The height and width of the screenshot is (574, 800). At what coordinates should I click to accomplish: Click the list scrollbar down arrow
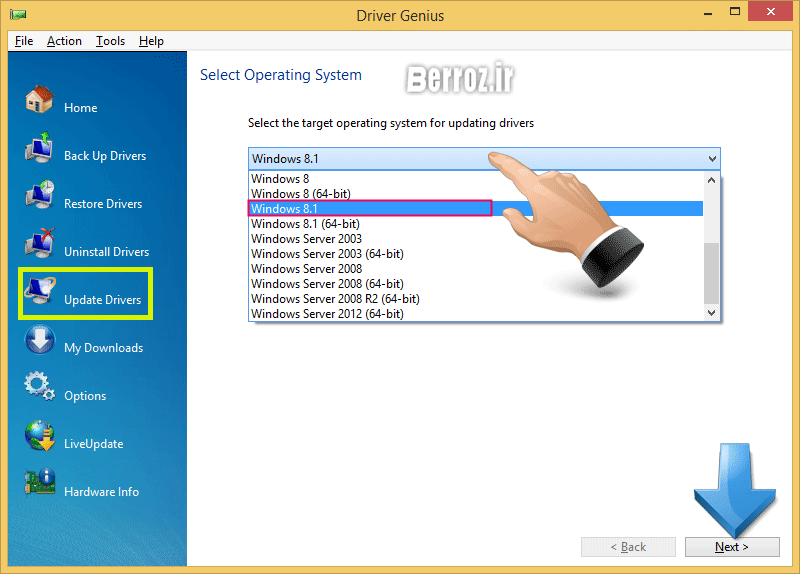coord(711,313)
